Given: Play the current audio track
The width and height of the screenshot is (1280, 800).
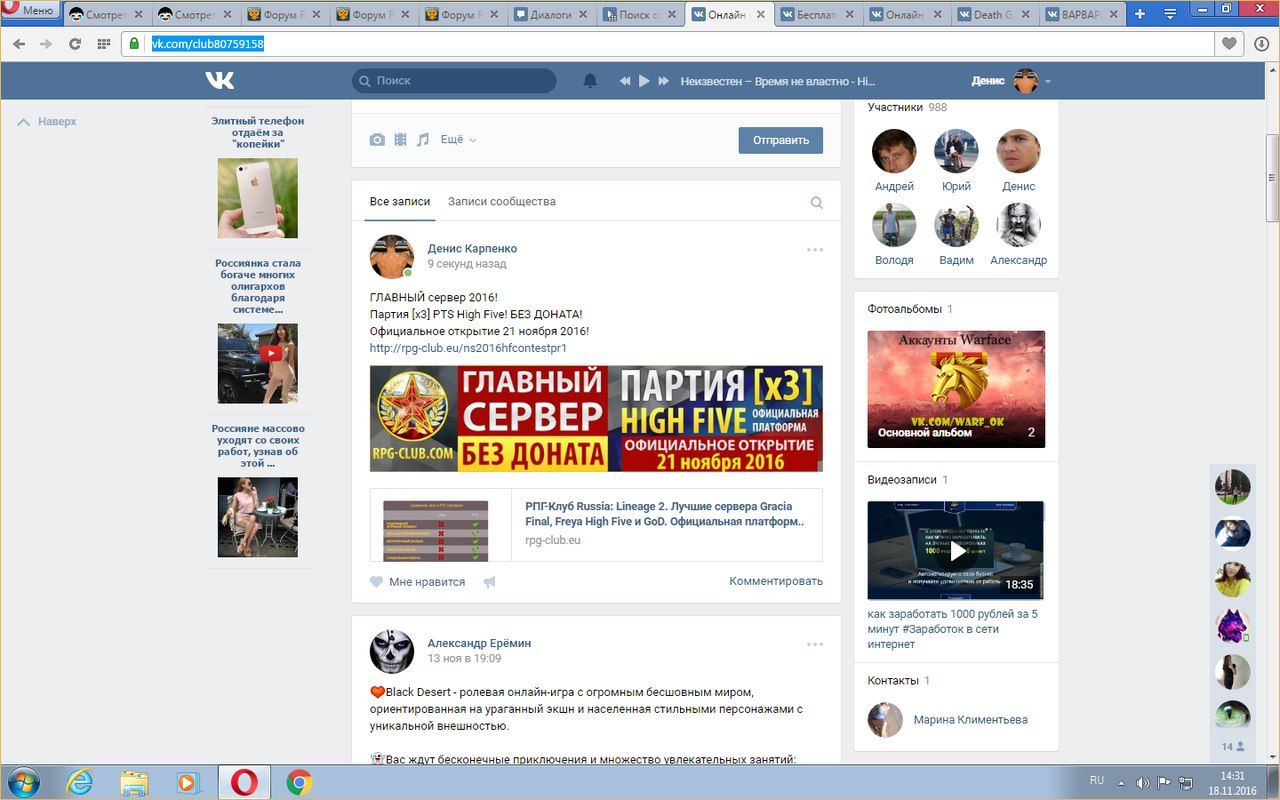Looking at the screenshot, I should [x=644, y=81].
